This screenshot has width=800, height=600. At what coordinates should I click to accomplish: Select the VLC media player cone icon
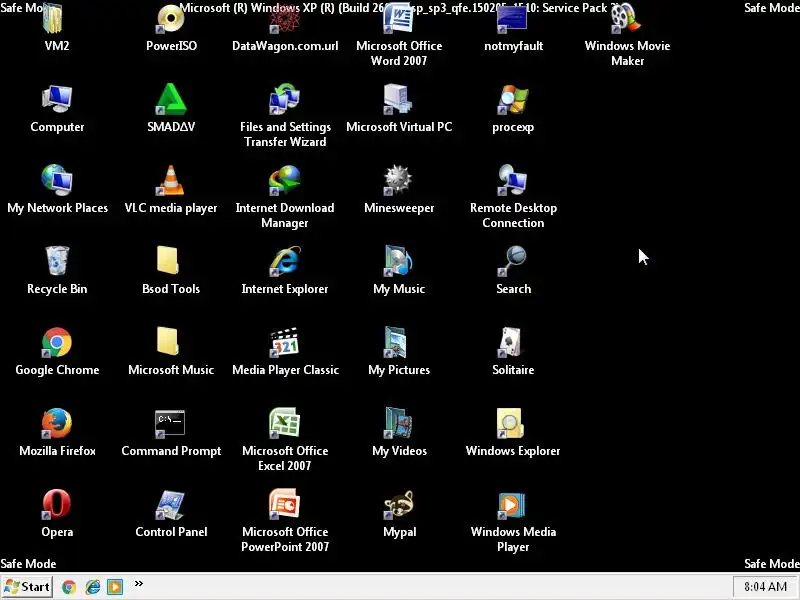(x=171, y=180)
